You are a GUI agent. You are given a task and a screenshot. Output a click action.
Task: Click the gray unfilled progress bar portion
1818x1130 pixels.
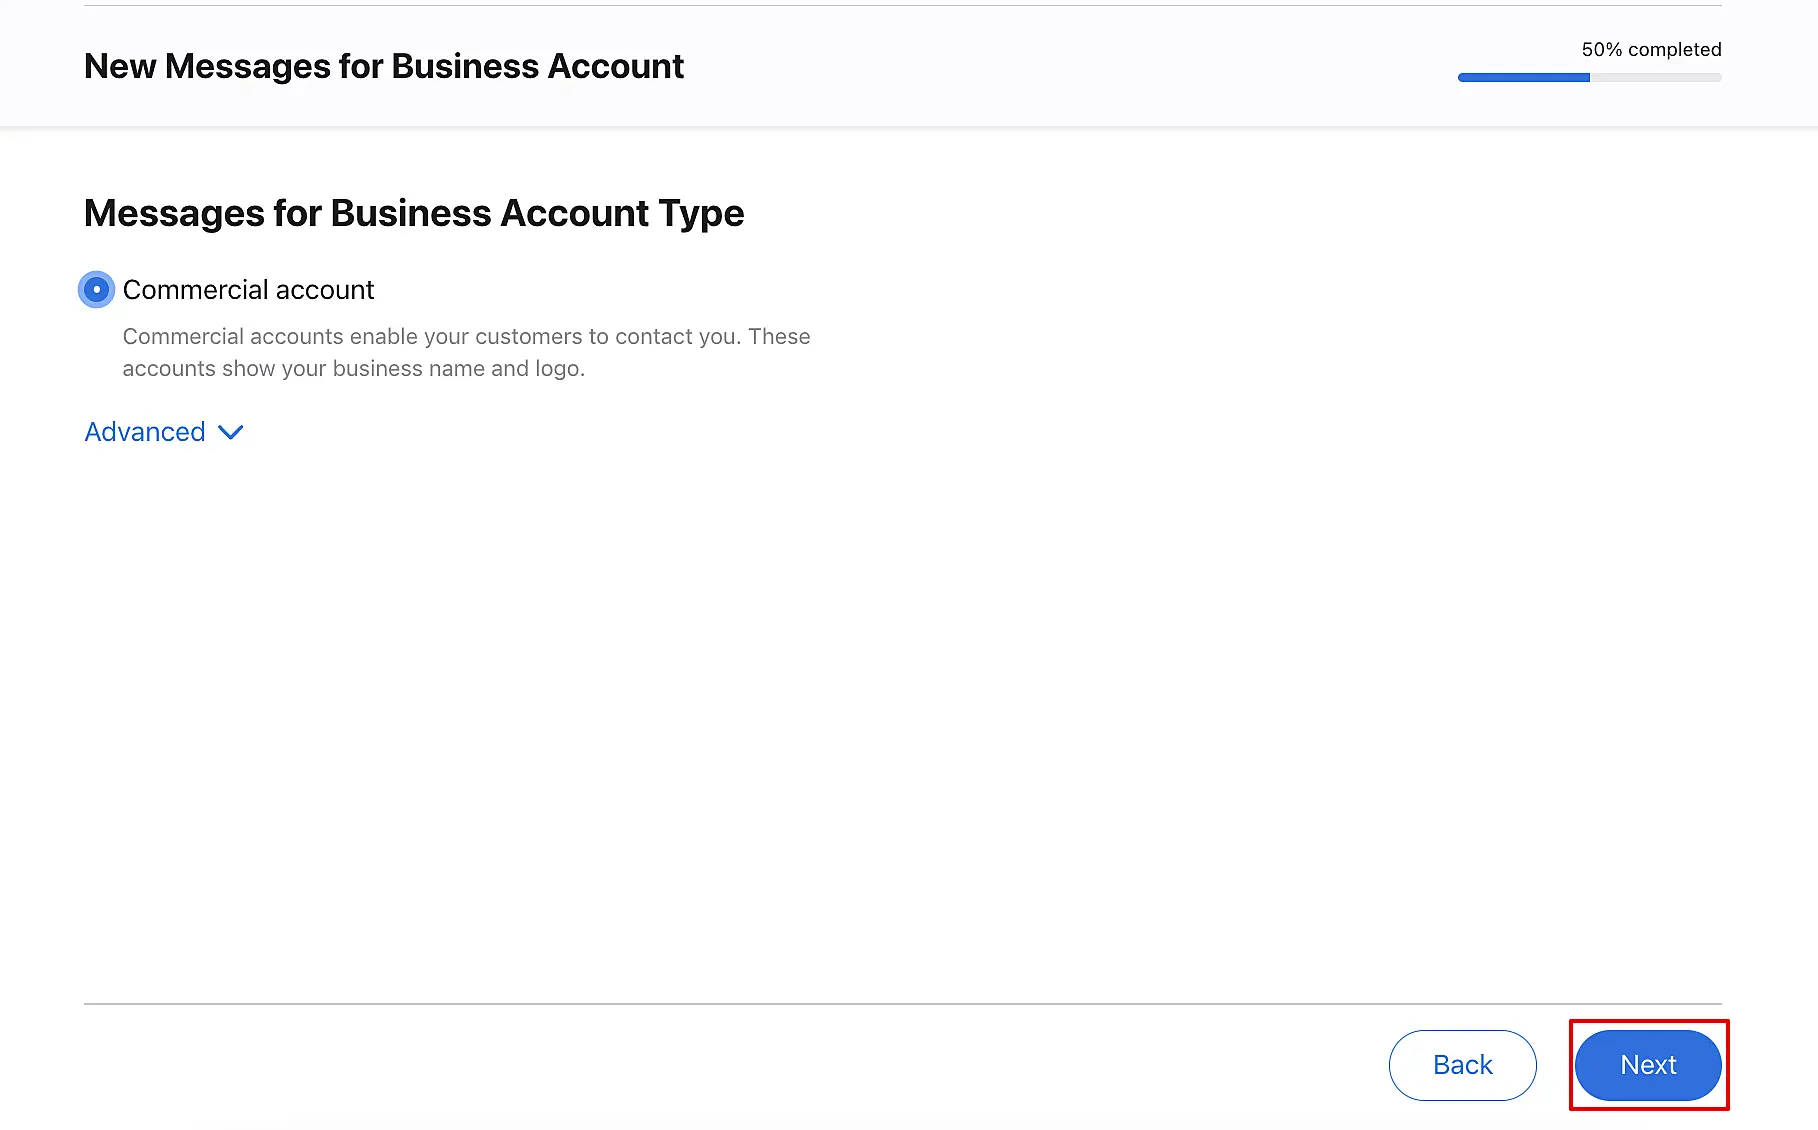point(1656,77)
